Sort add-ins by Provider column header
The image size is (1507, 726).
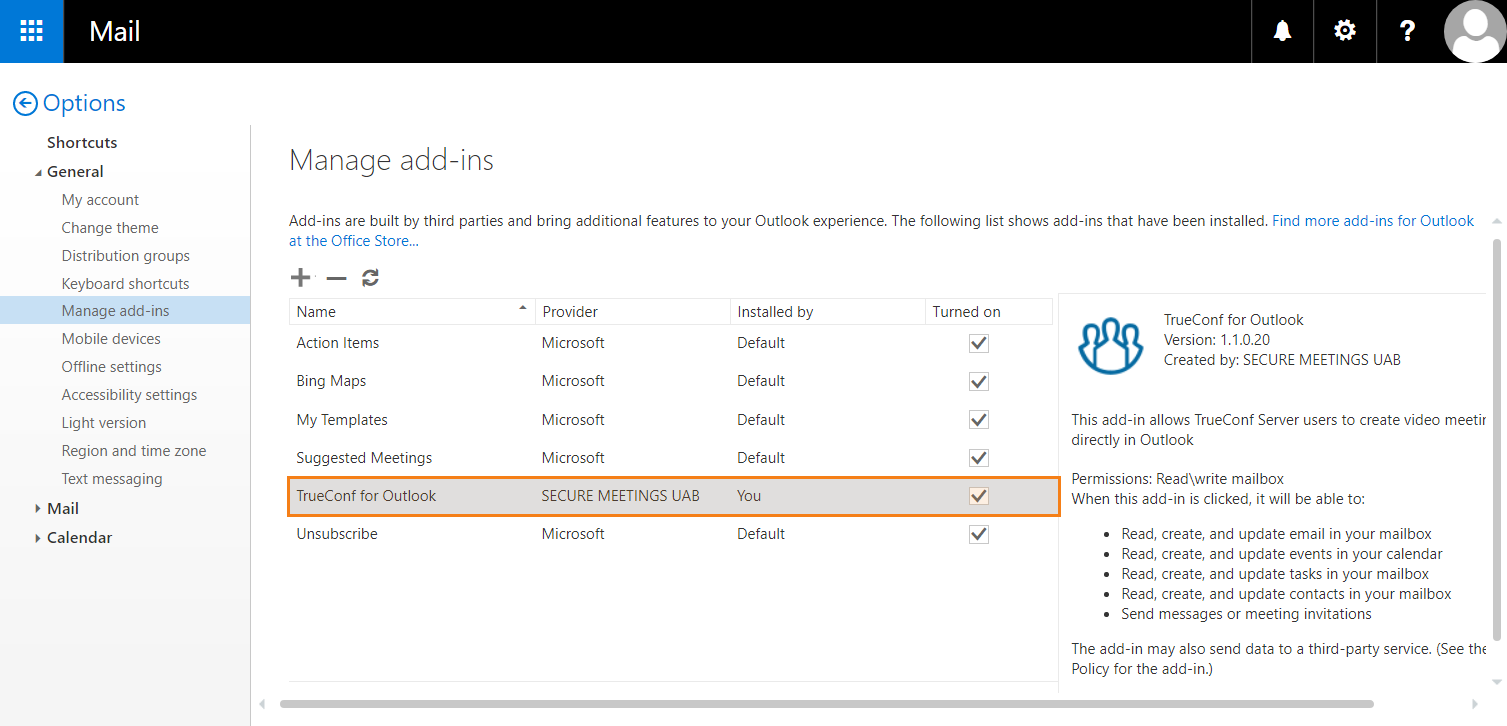coord(570,312)
